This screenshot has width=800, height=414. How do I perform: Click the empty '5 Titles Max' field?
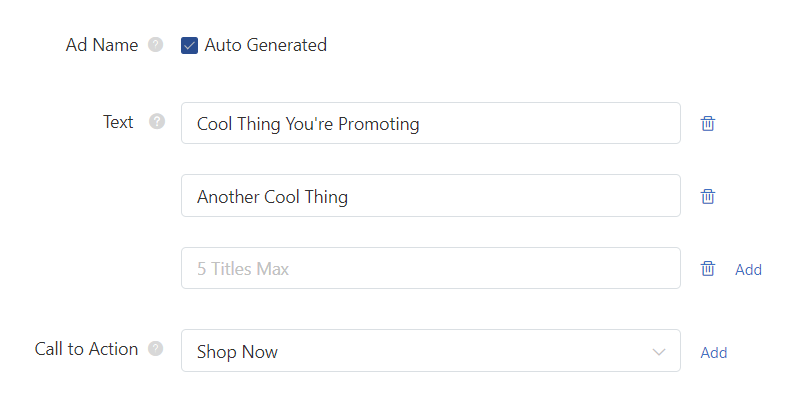[431, 269]
